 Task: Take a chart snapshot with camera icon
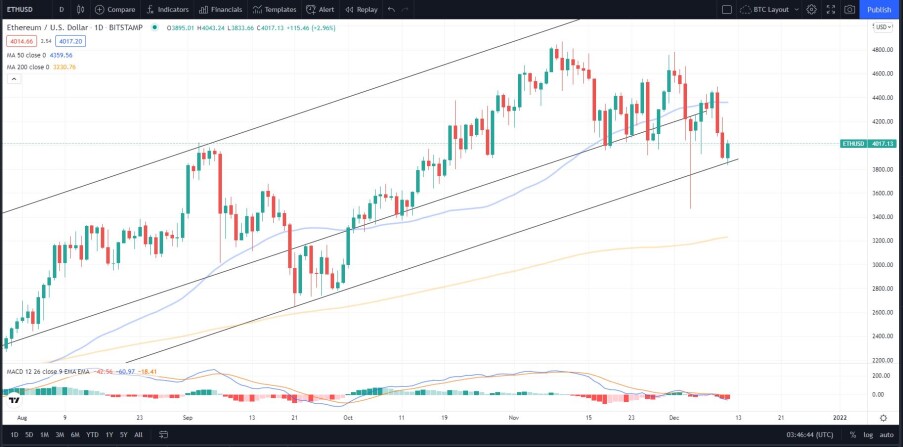click(849, 9)
